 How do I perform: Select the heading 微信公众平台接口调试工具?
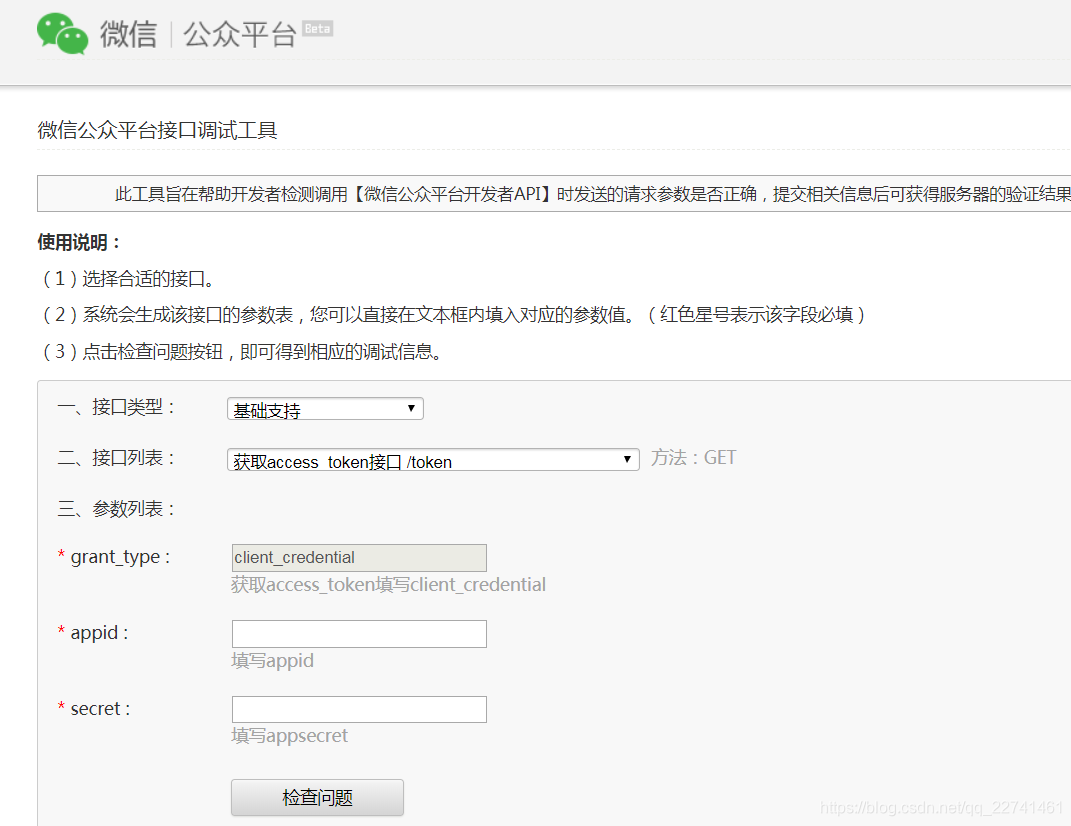(x=157, y=130)
